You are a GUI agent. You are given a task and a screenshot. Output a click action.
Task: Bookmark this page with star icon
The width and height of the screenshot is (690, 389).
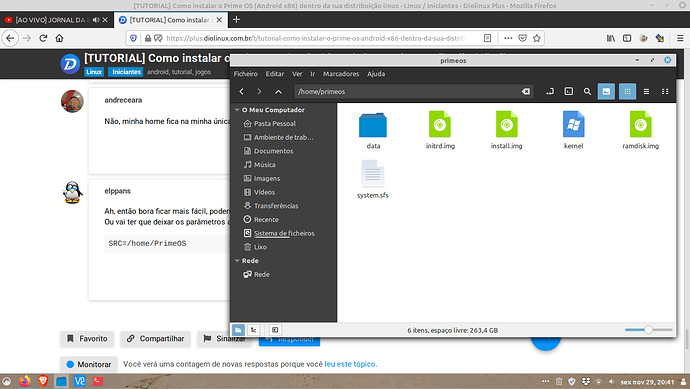536,38
